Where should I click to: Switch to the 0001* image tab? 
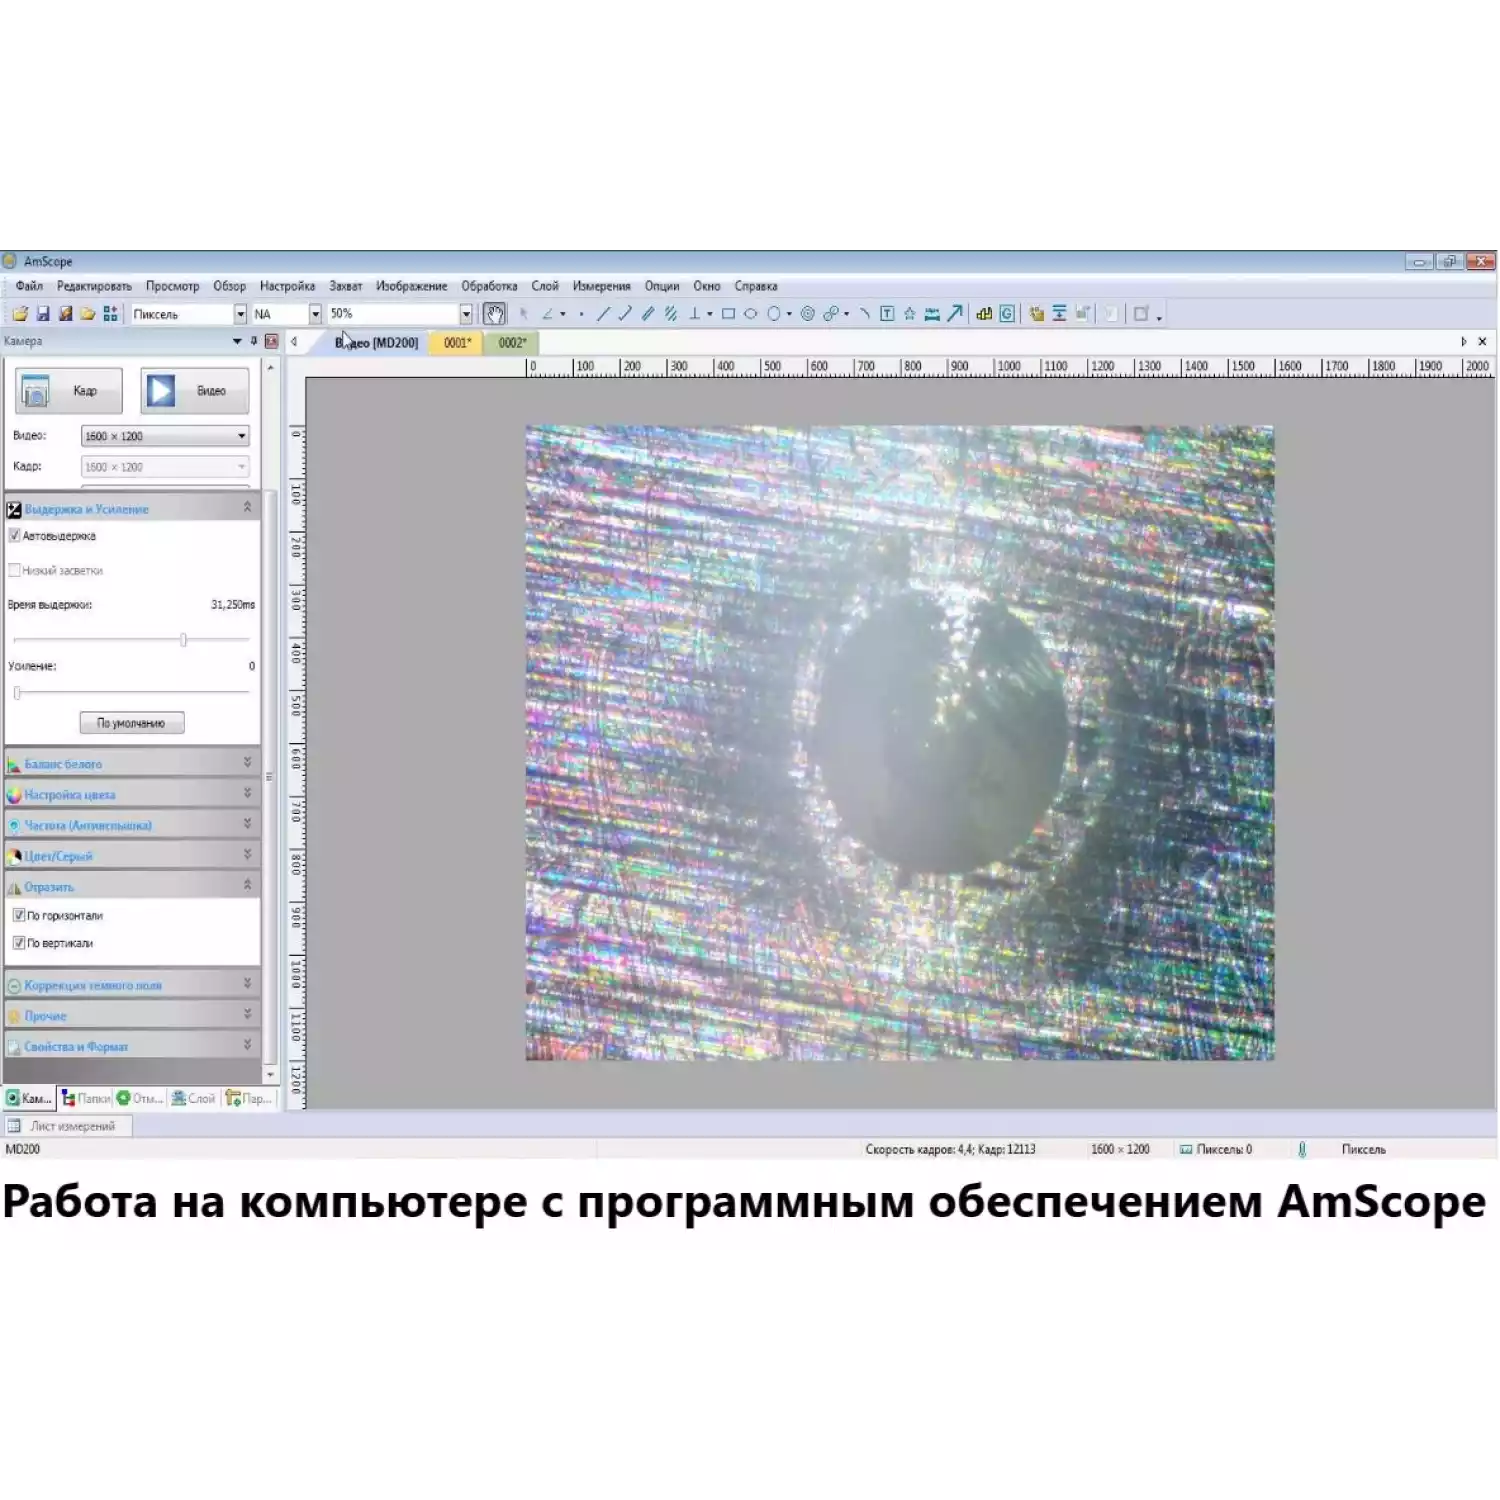click(x=457, y=343)
